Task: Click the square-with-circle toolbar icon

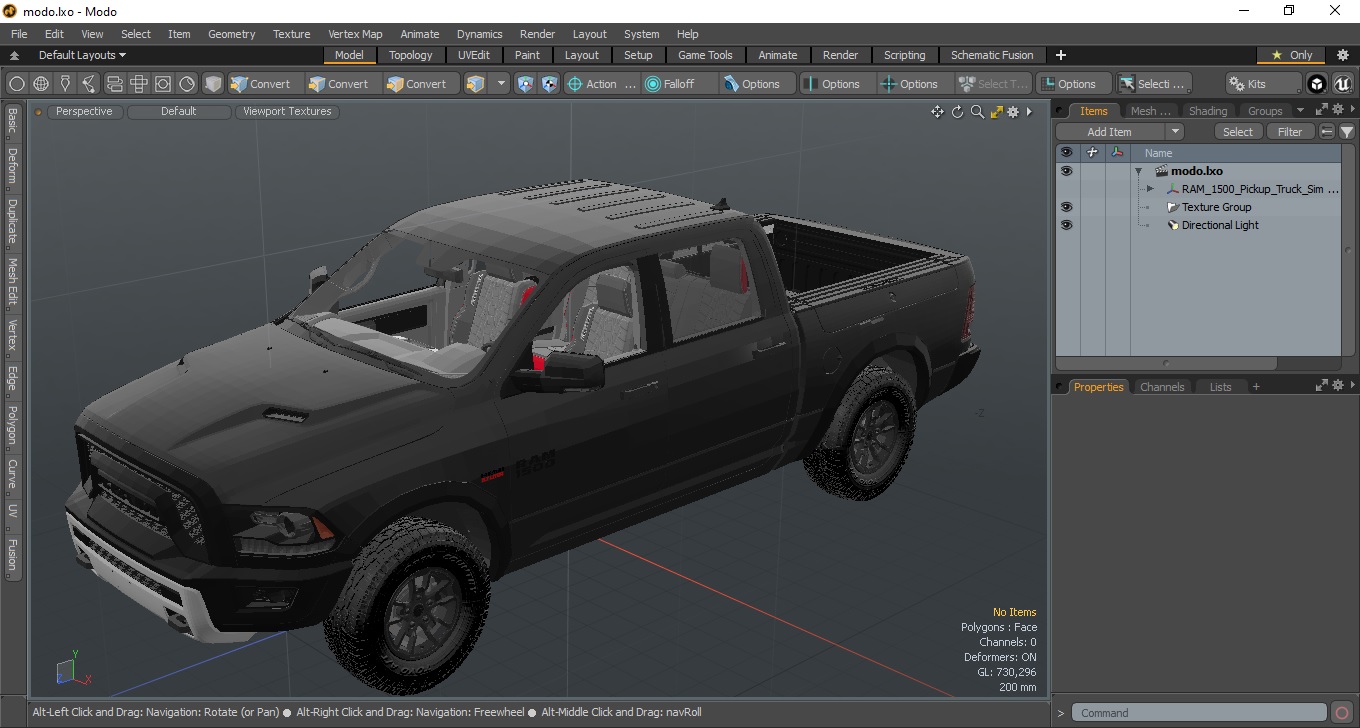Action: pos(162,84)
